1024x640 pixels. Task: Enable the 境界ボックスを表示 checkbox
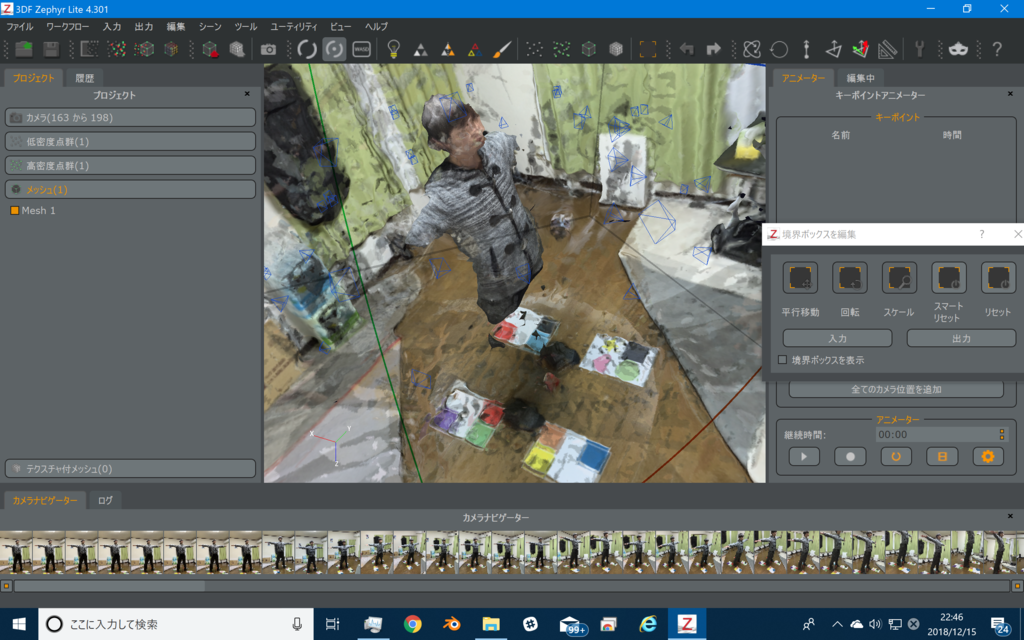click(x=782, y=360)
